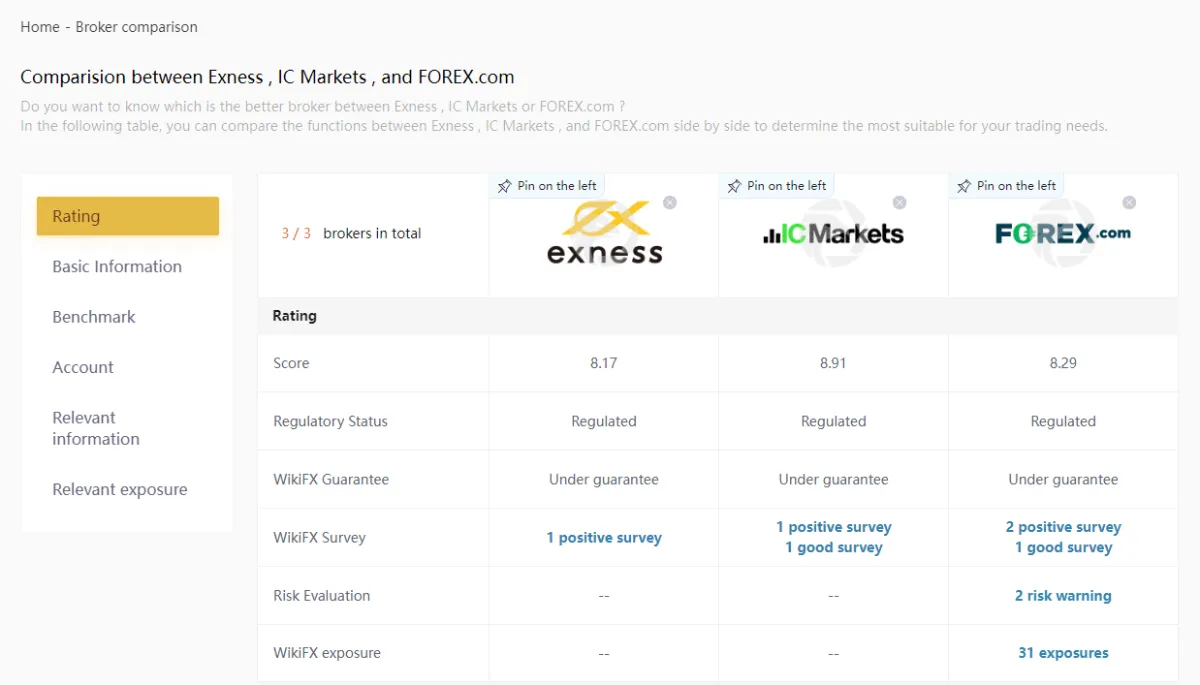
Task: Open FOREX.com 1 good survey link
Action: (1063, 547)
